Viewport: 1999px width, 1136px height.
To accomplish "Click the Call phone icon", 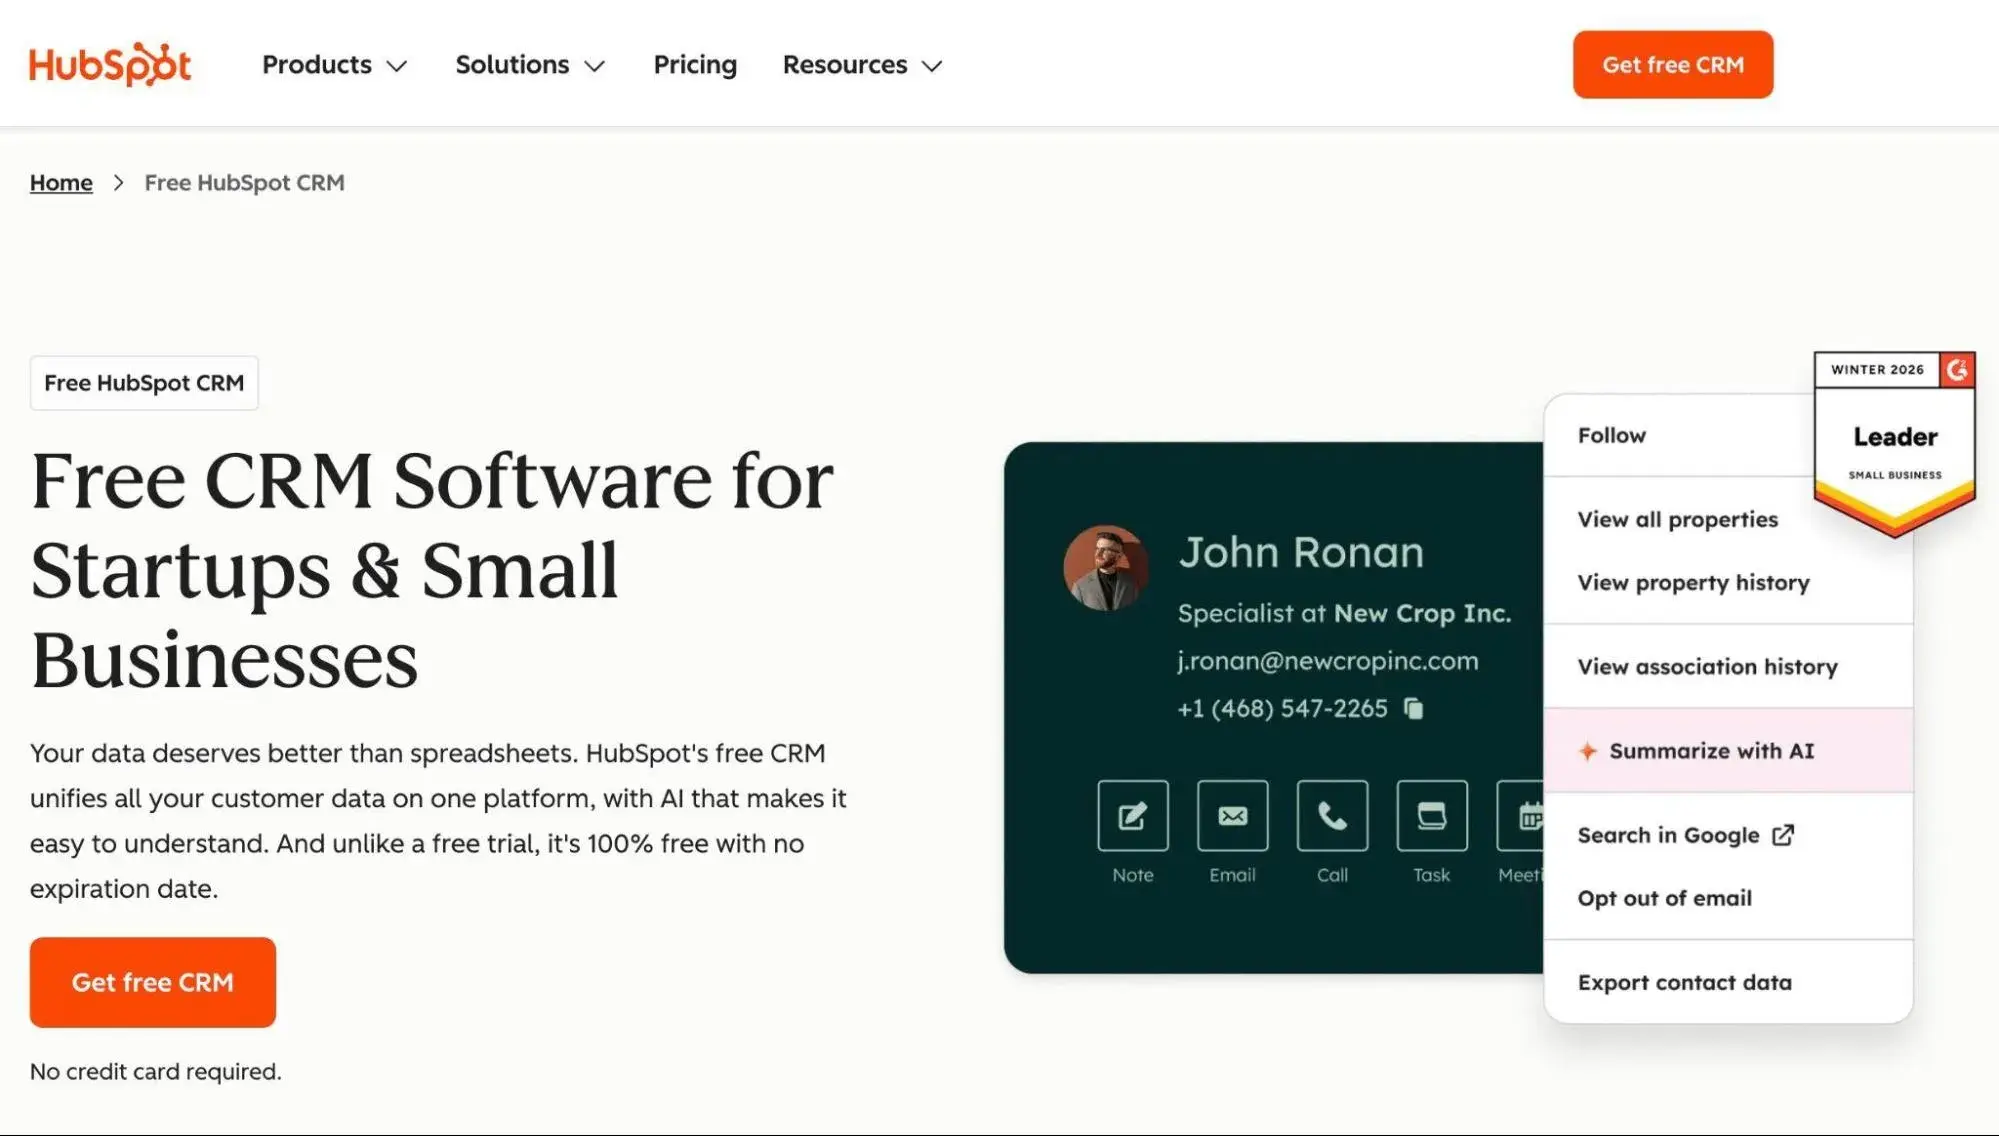I will (1332, 815).
